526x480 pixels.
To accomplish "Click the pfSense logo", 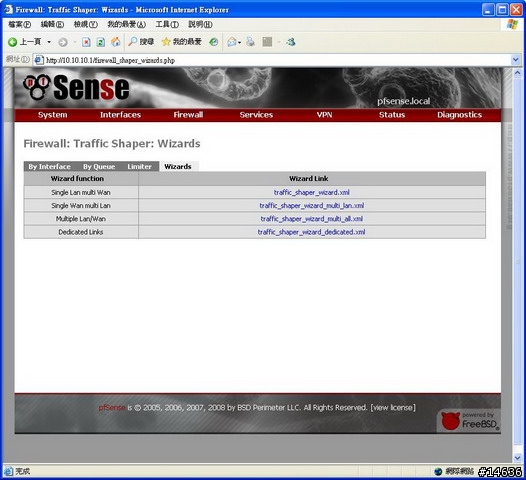I will point(76,87).
